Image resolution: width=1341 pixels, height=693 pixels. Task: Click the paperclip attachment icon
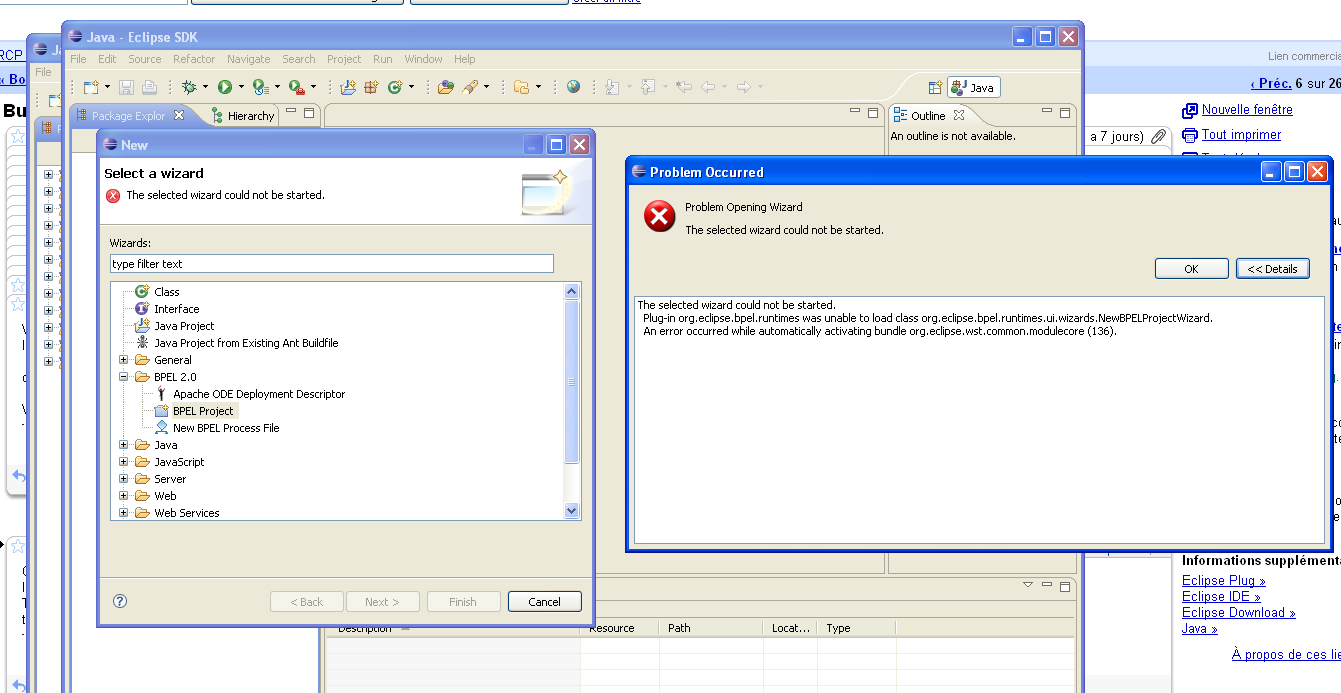click(1159, 136)
